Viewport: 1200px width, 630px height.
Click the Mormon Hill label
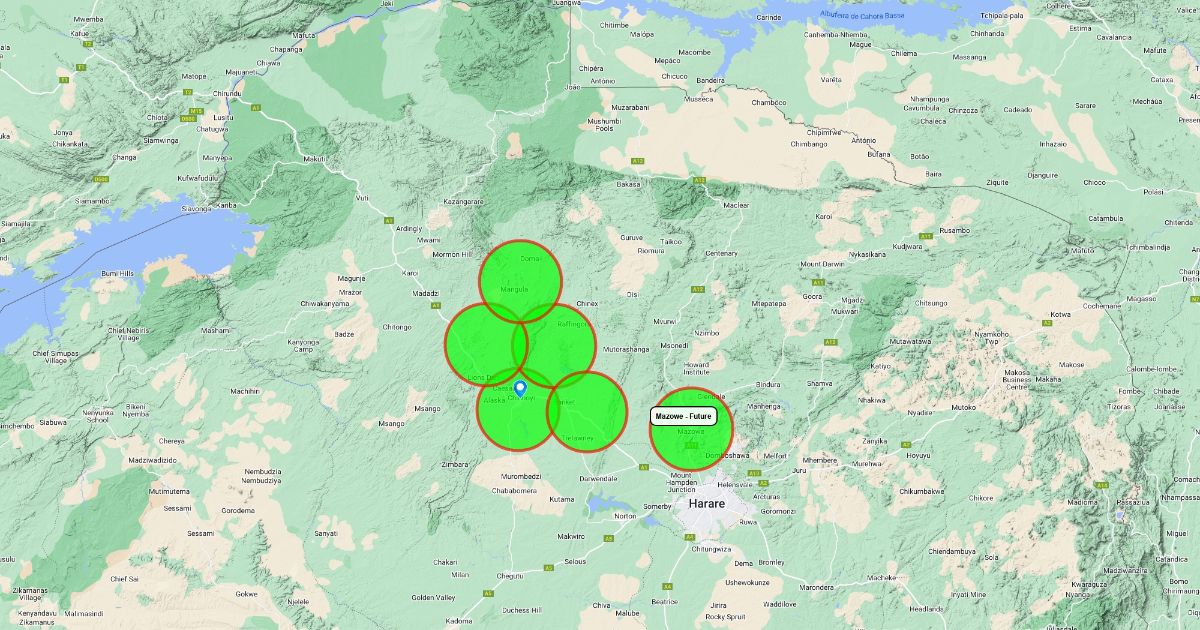(451, 254)
